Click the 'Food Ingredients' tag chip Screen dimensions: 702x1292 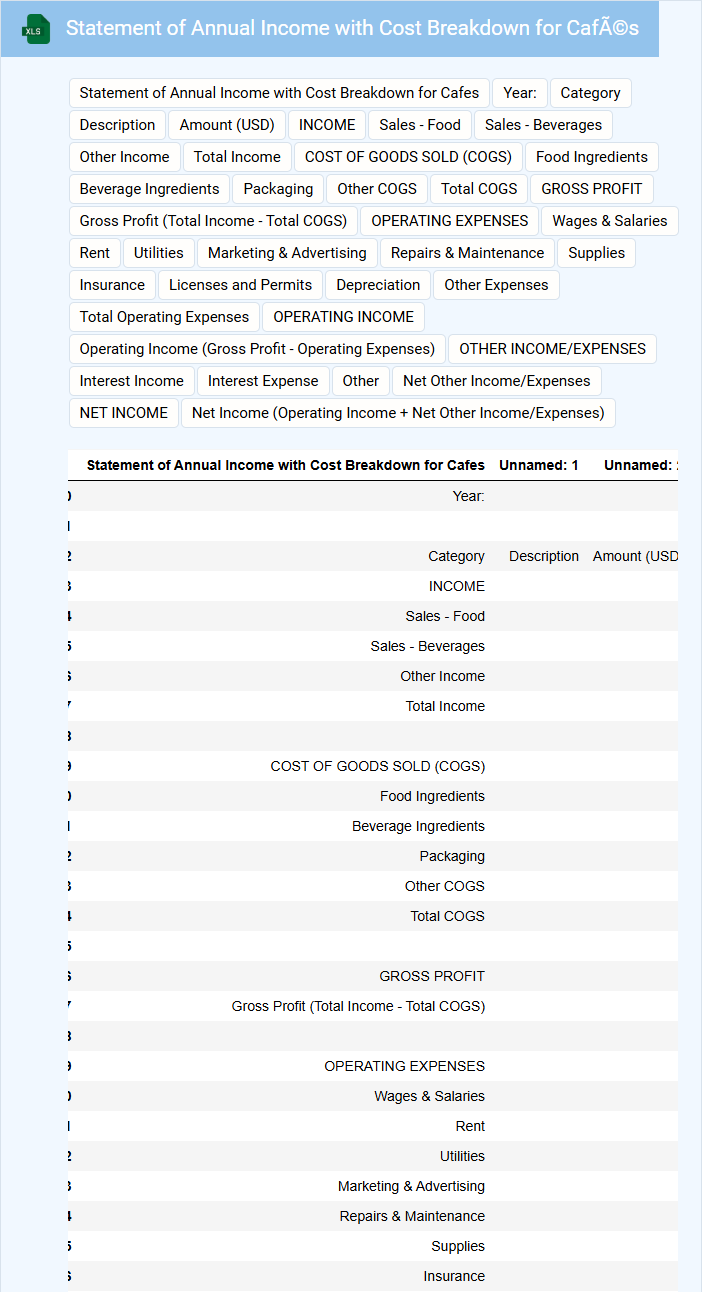pyautogui.click(x=592, y=157)
